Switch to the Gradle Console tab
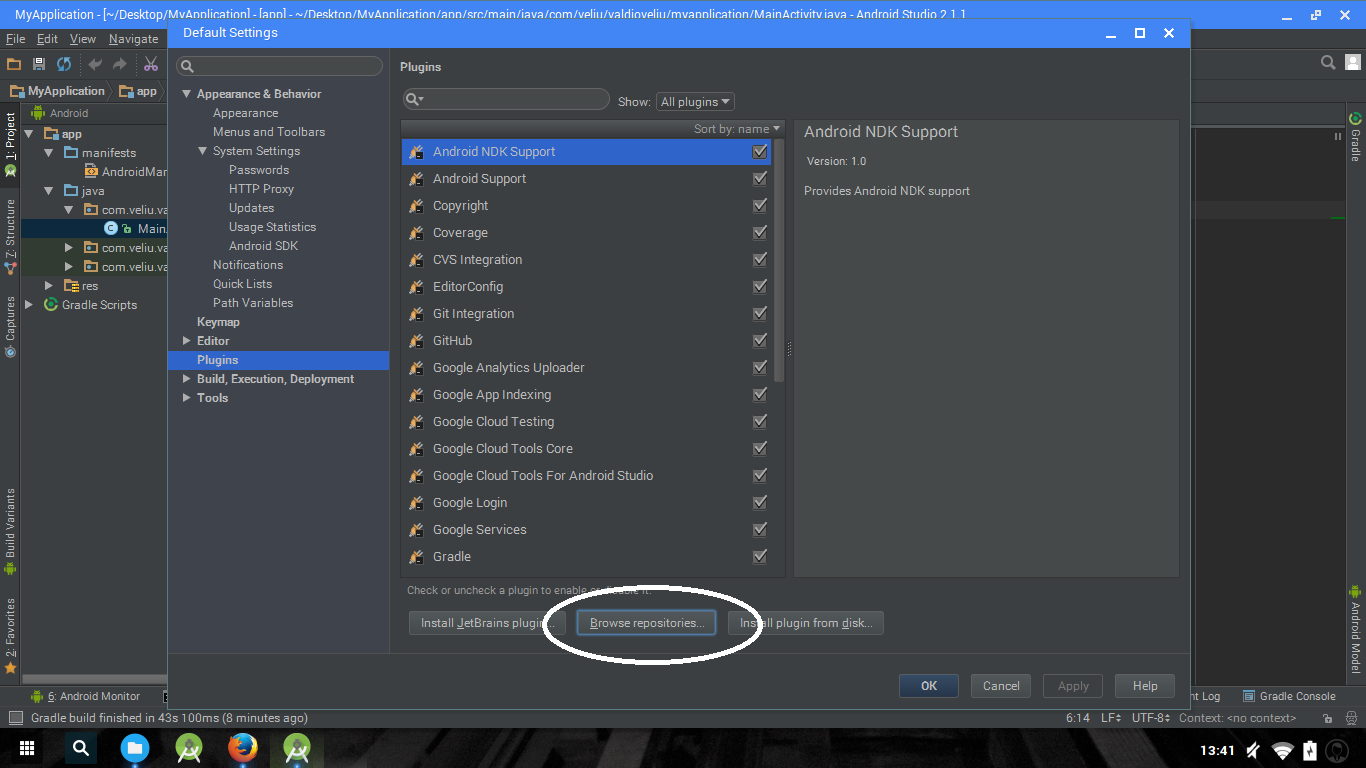 [x=1289, y=696]
